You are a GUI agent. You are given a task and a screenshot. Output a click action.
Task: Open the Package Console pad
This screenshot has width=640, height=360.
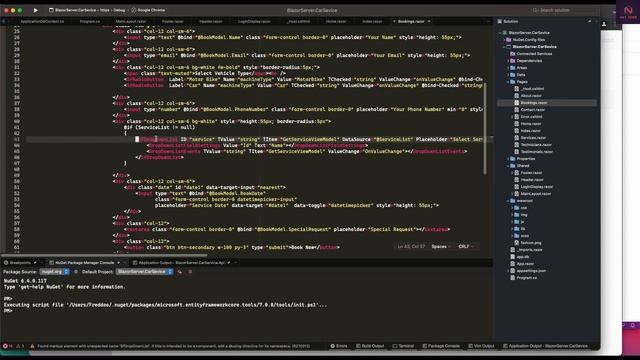(441, 346)
